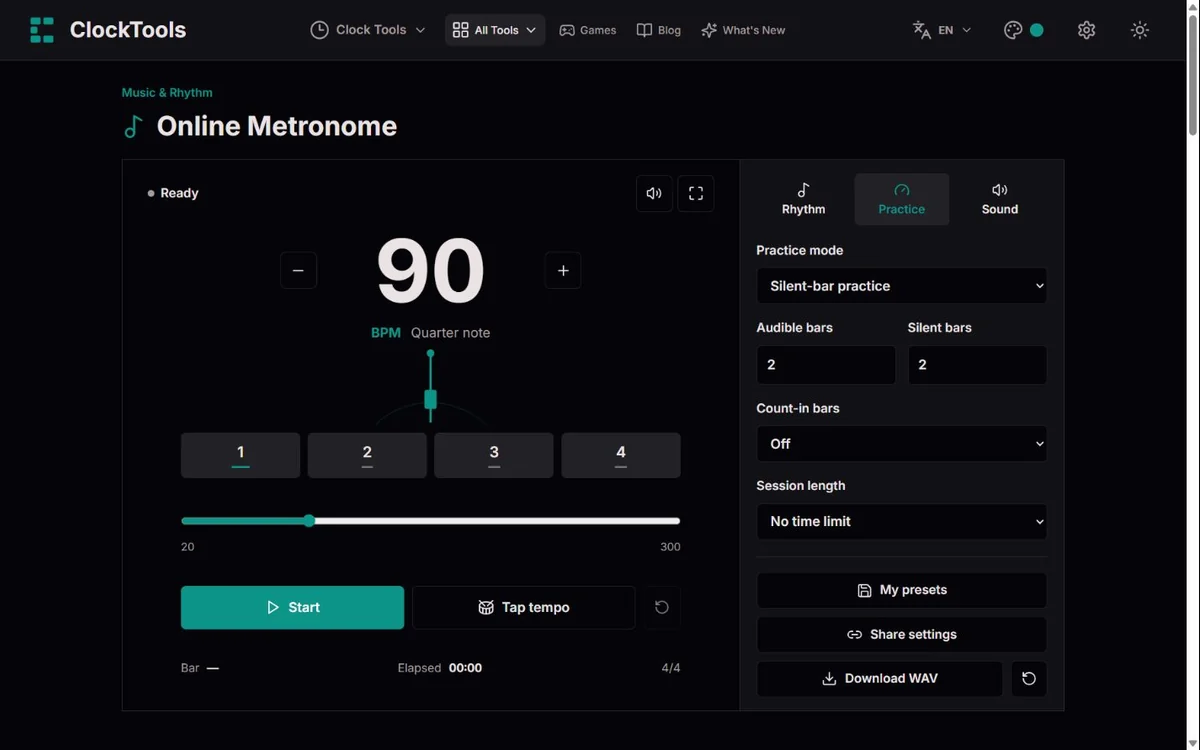This screenshot has height=750, width=1200.
Task: Reset settings beside Download WAV
Action: coord(1029,678)
